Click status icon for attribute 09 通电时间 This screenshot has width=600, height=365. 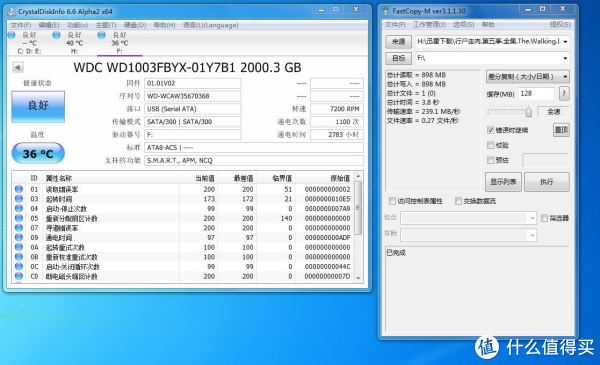coord(19,237)
